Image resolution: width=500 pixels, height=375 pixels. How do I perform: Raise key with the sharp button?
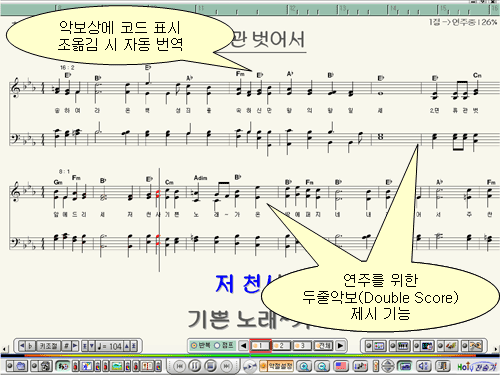[x=66, y=346]
